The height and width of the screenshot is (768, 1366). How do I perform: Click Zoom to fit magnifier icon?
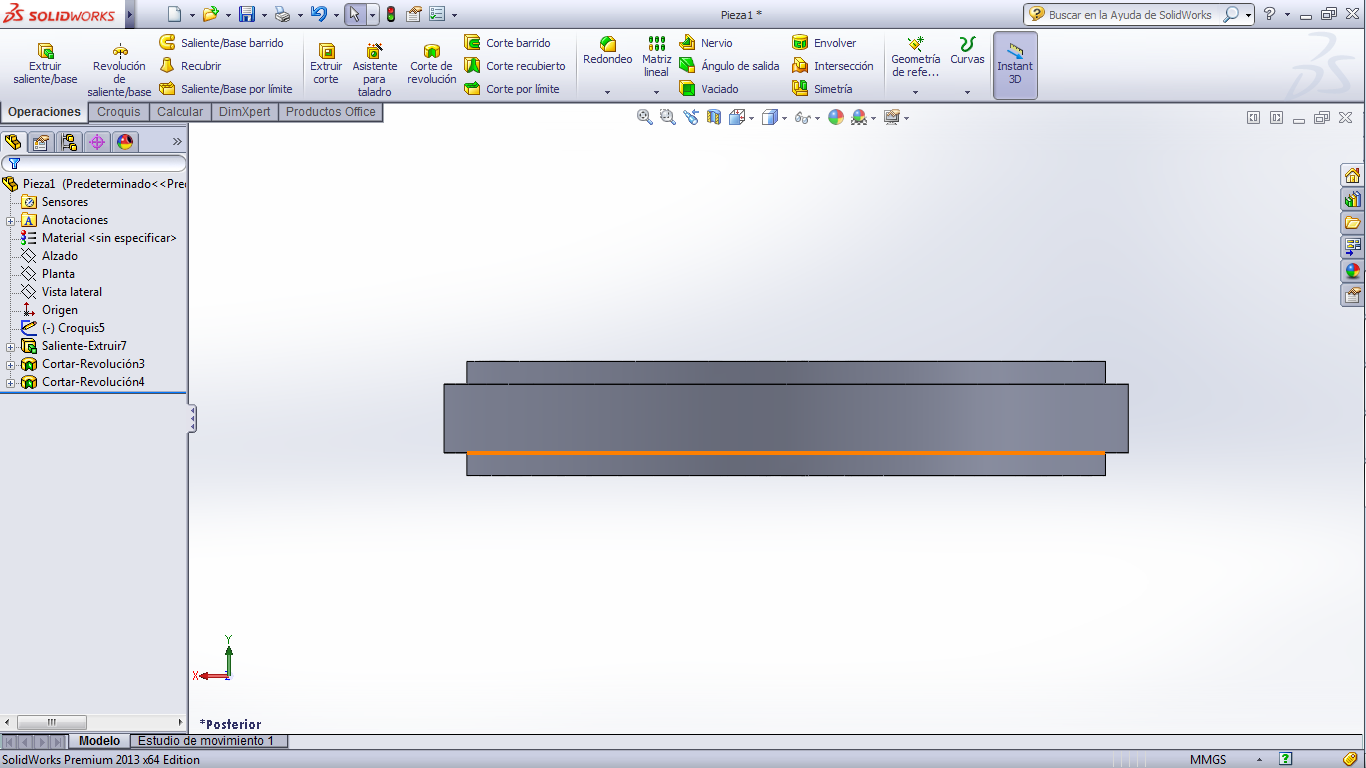[645, 117]
